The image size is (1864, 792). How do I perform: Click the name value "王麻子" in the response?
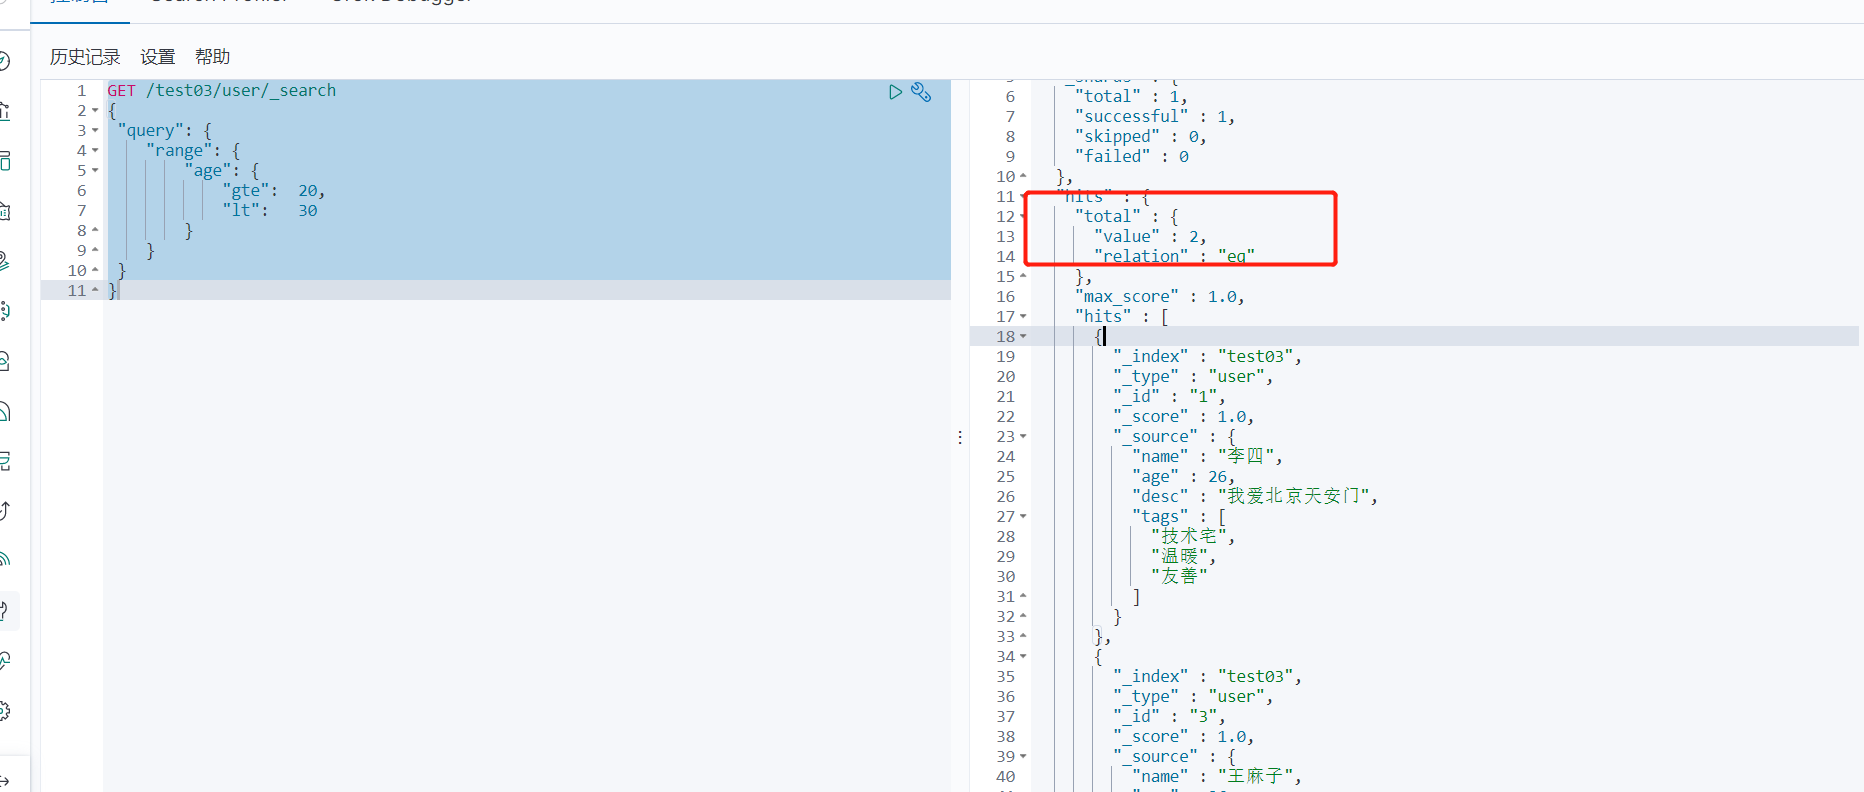(x=1255, y=776)
